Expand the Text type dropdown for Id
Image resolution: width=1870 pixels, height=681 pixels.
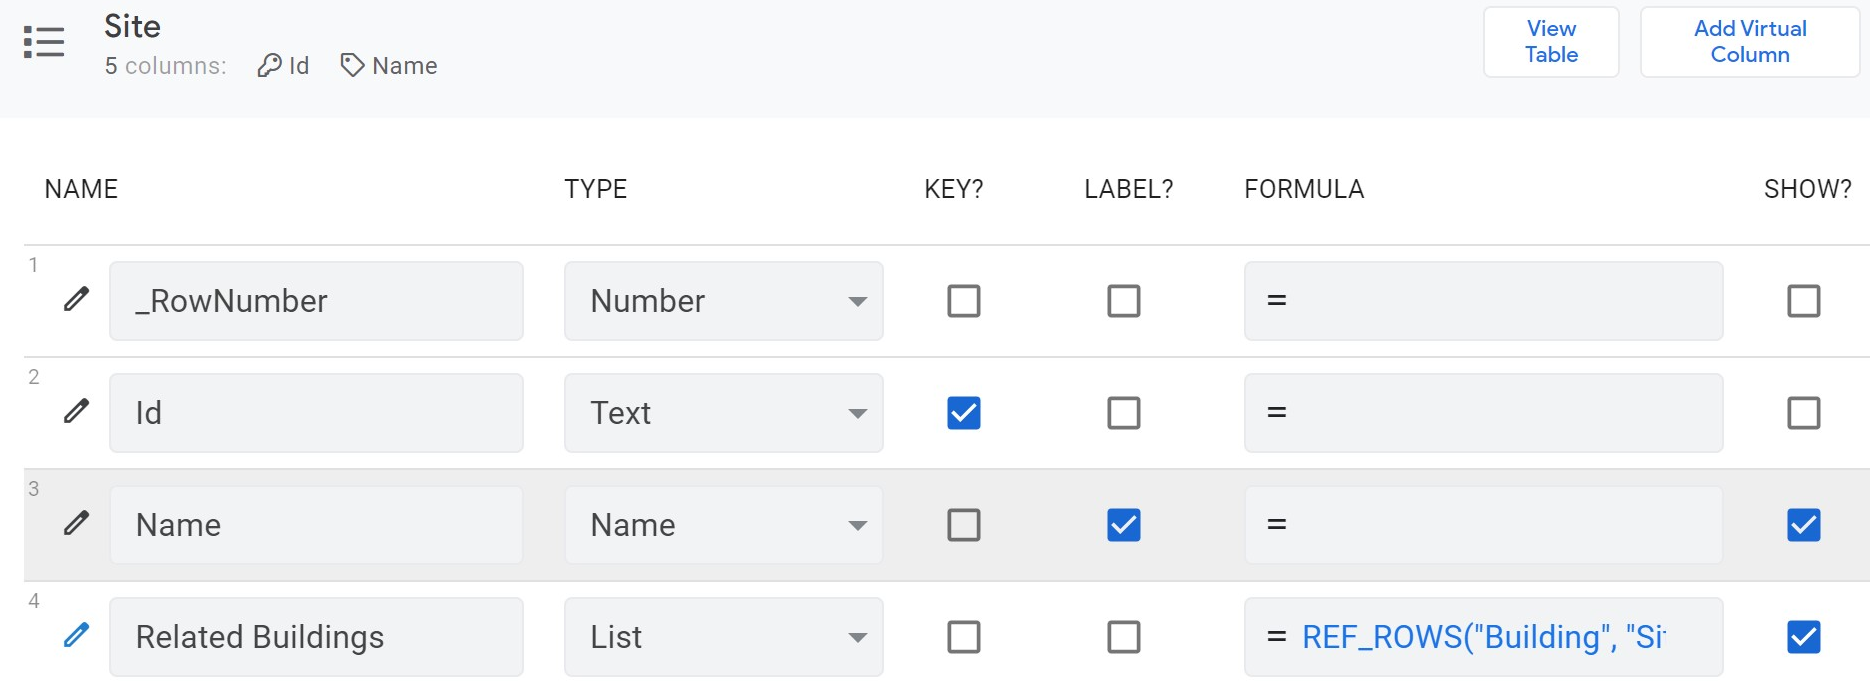point(723,413)
